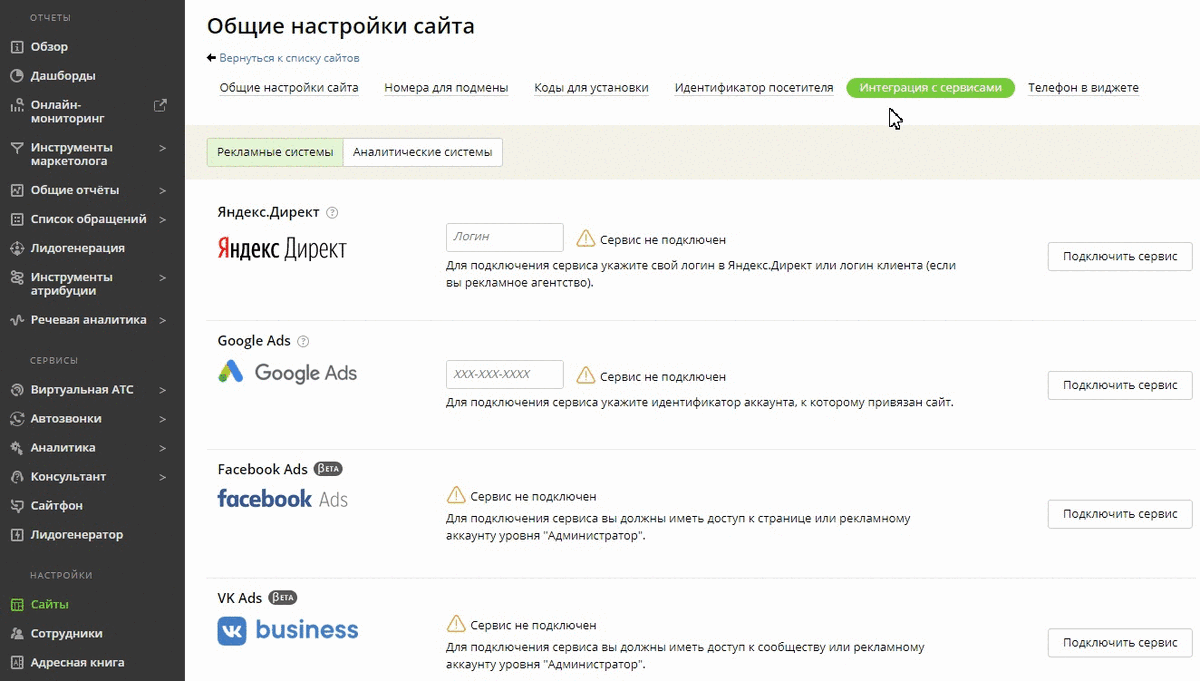This screenshot has width=1200, height=681.
Task: Expand Список обращений submenu arrow
Action: click(163, 219)
